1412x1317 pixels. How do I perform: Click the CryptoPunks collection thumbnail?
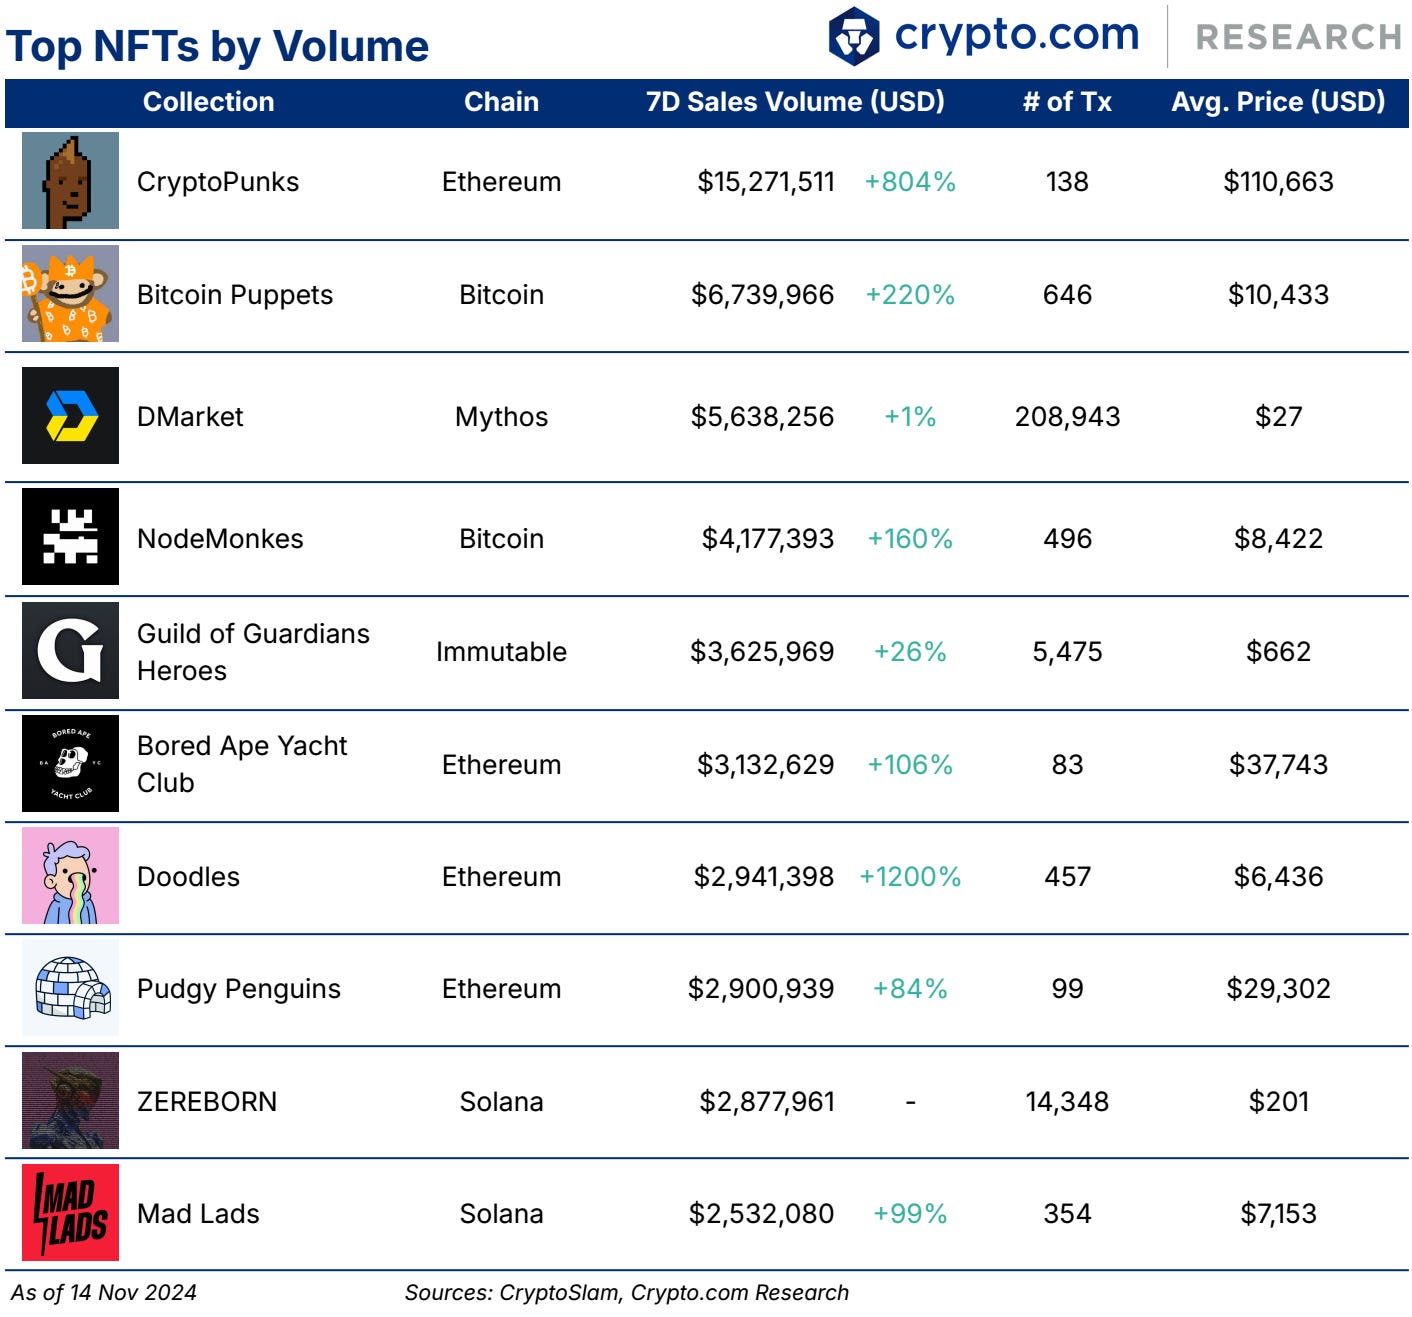(70, 181)
